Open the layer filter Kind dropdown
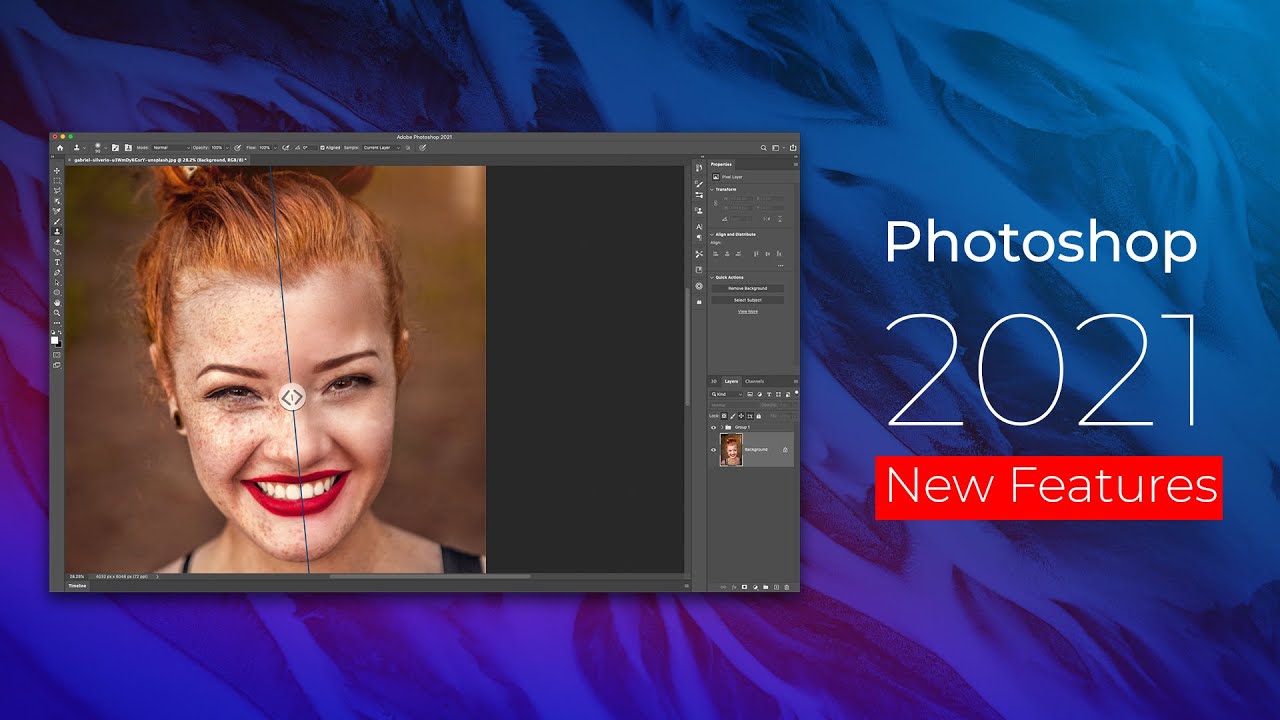This screenshot has width=1280, height=720. (727, 394)
